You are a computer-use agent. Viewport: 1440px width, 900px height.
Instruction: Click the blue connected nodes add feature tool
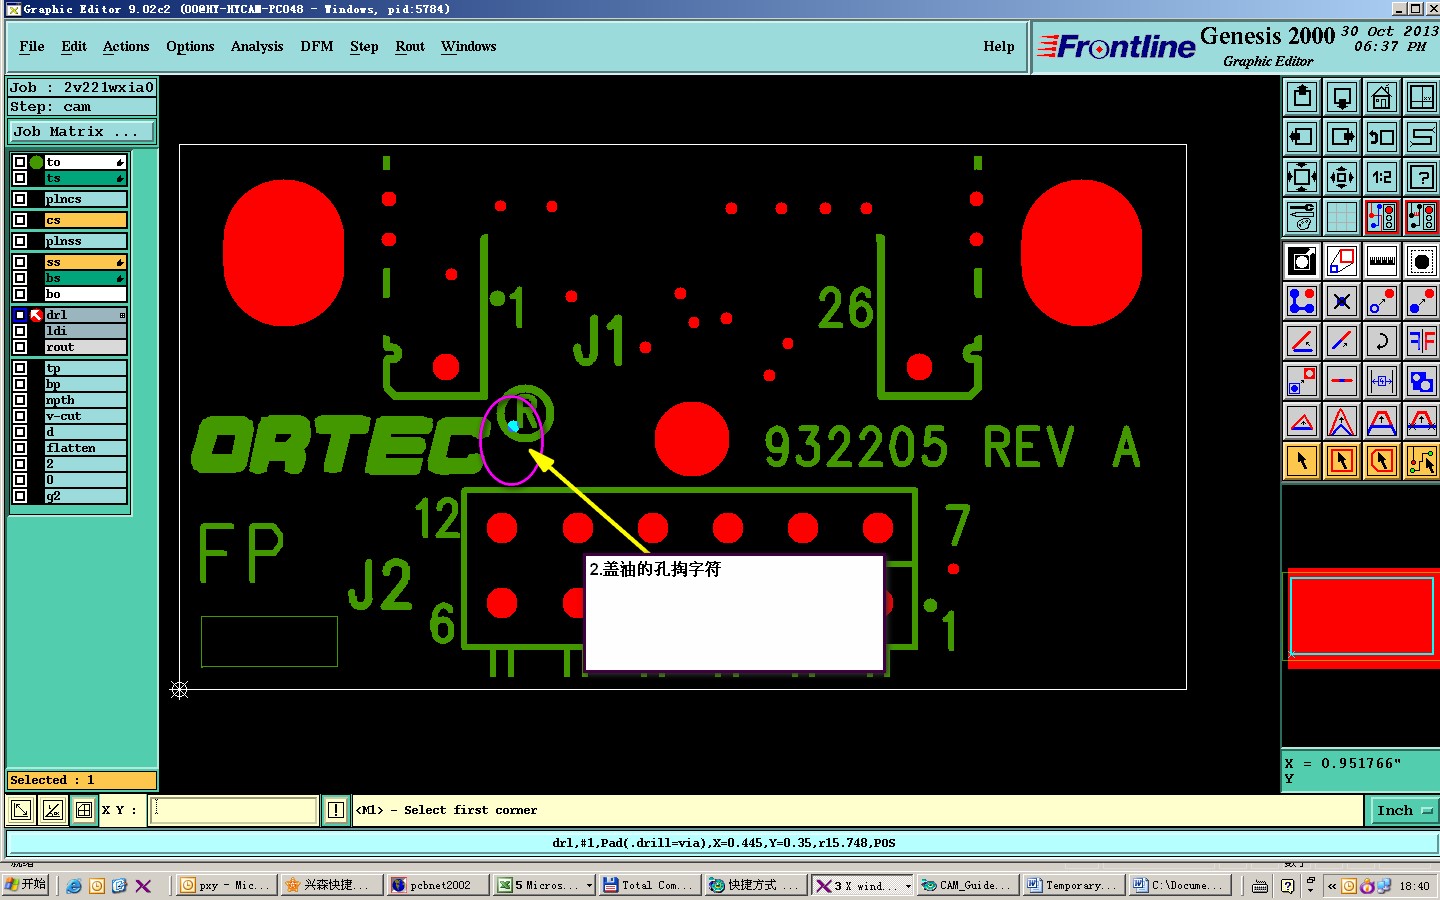click(x=1302, y=301)
